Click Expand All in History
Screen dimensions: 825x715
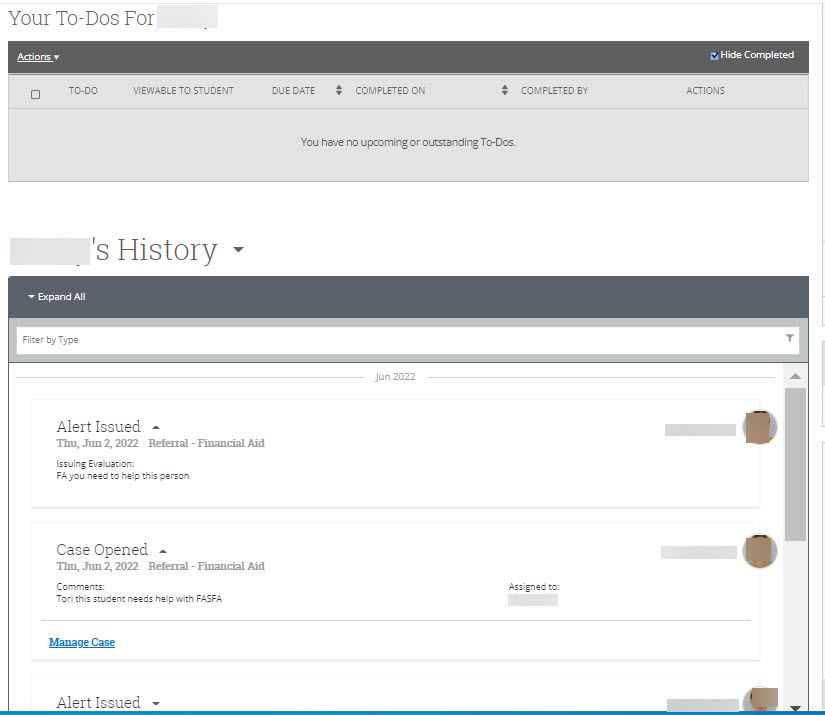pos(56,297)
